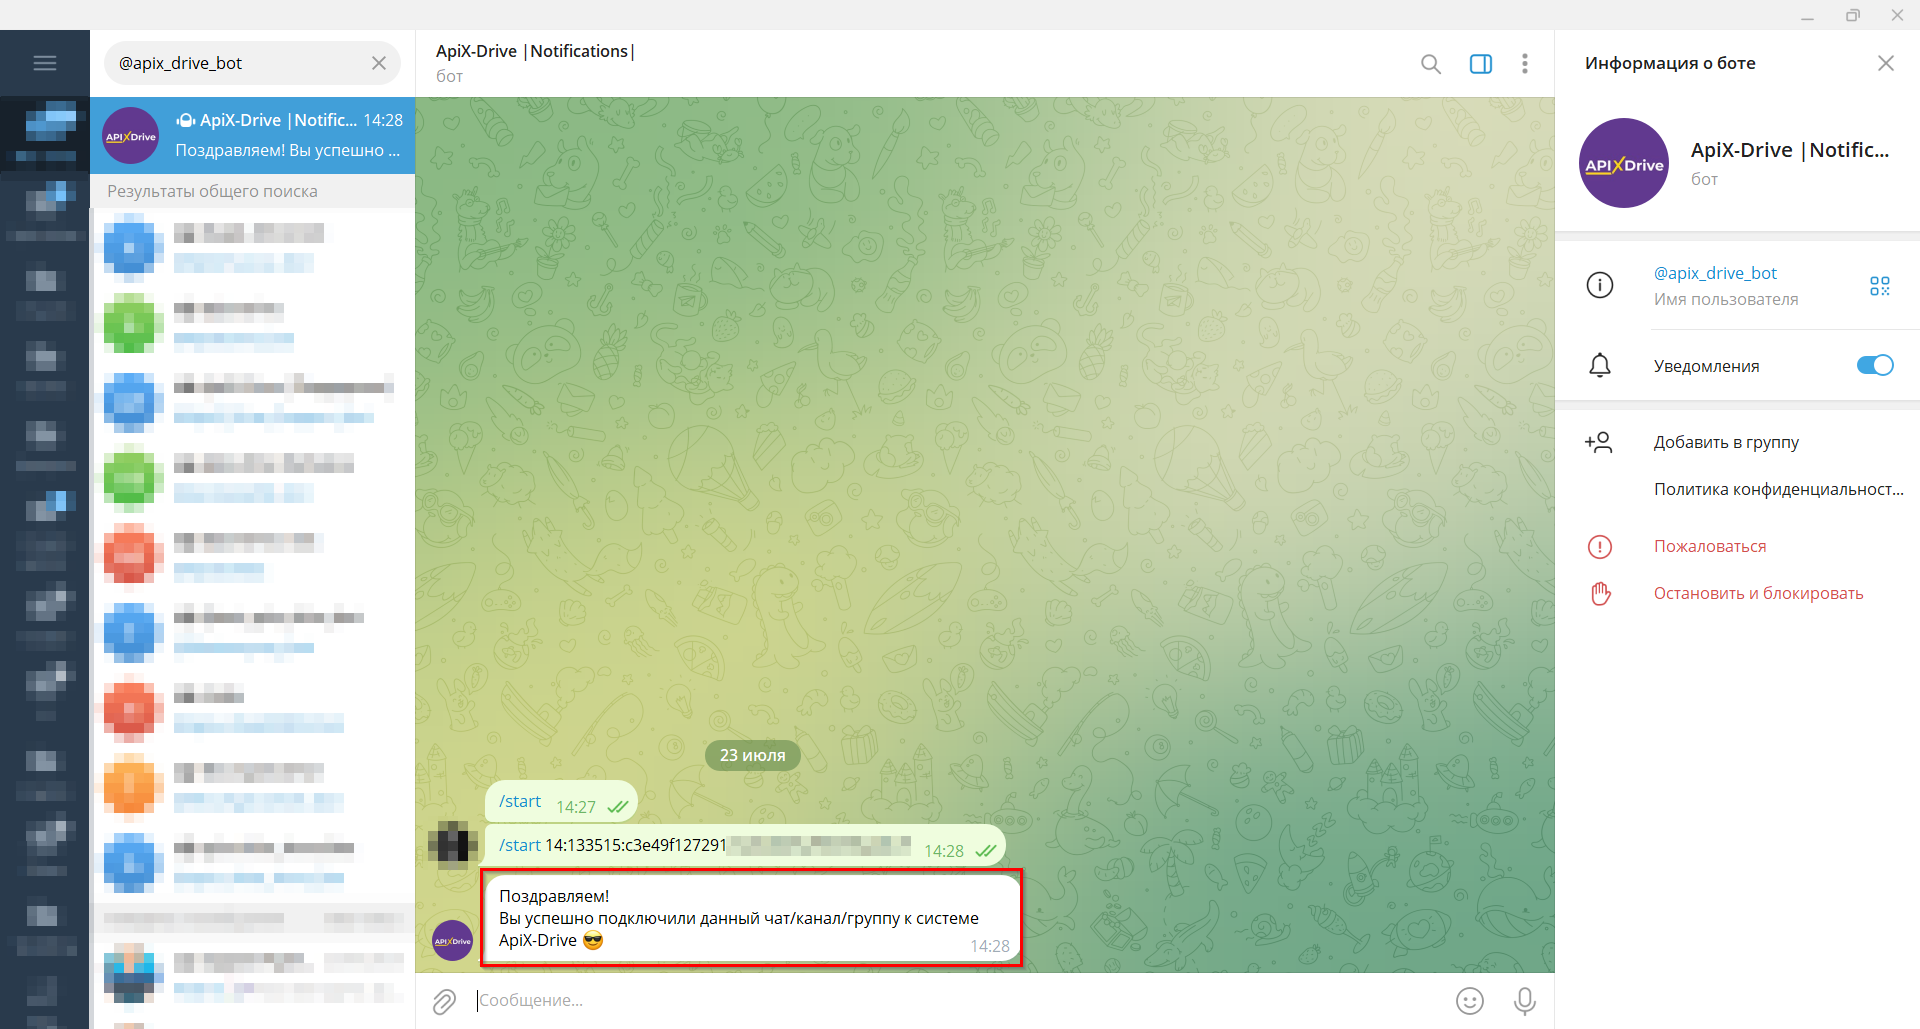The width and height of the screenshot is (1920, 1029).
Task: Open Политика конфиденциальности link
Action: click(1778, 489)
